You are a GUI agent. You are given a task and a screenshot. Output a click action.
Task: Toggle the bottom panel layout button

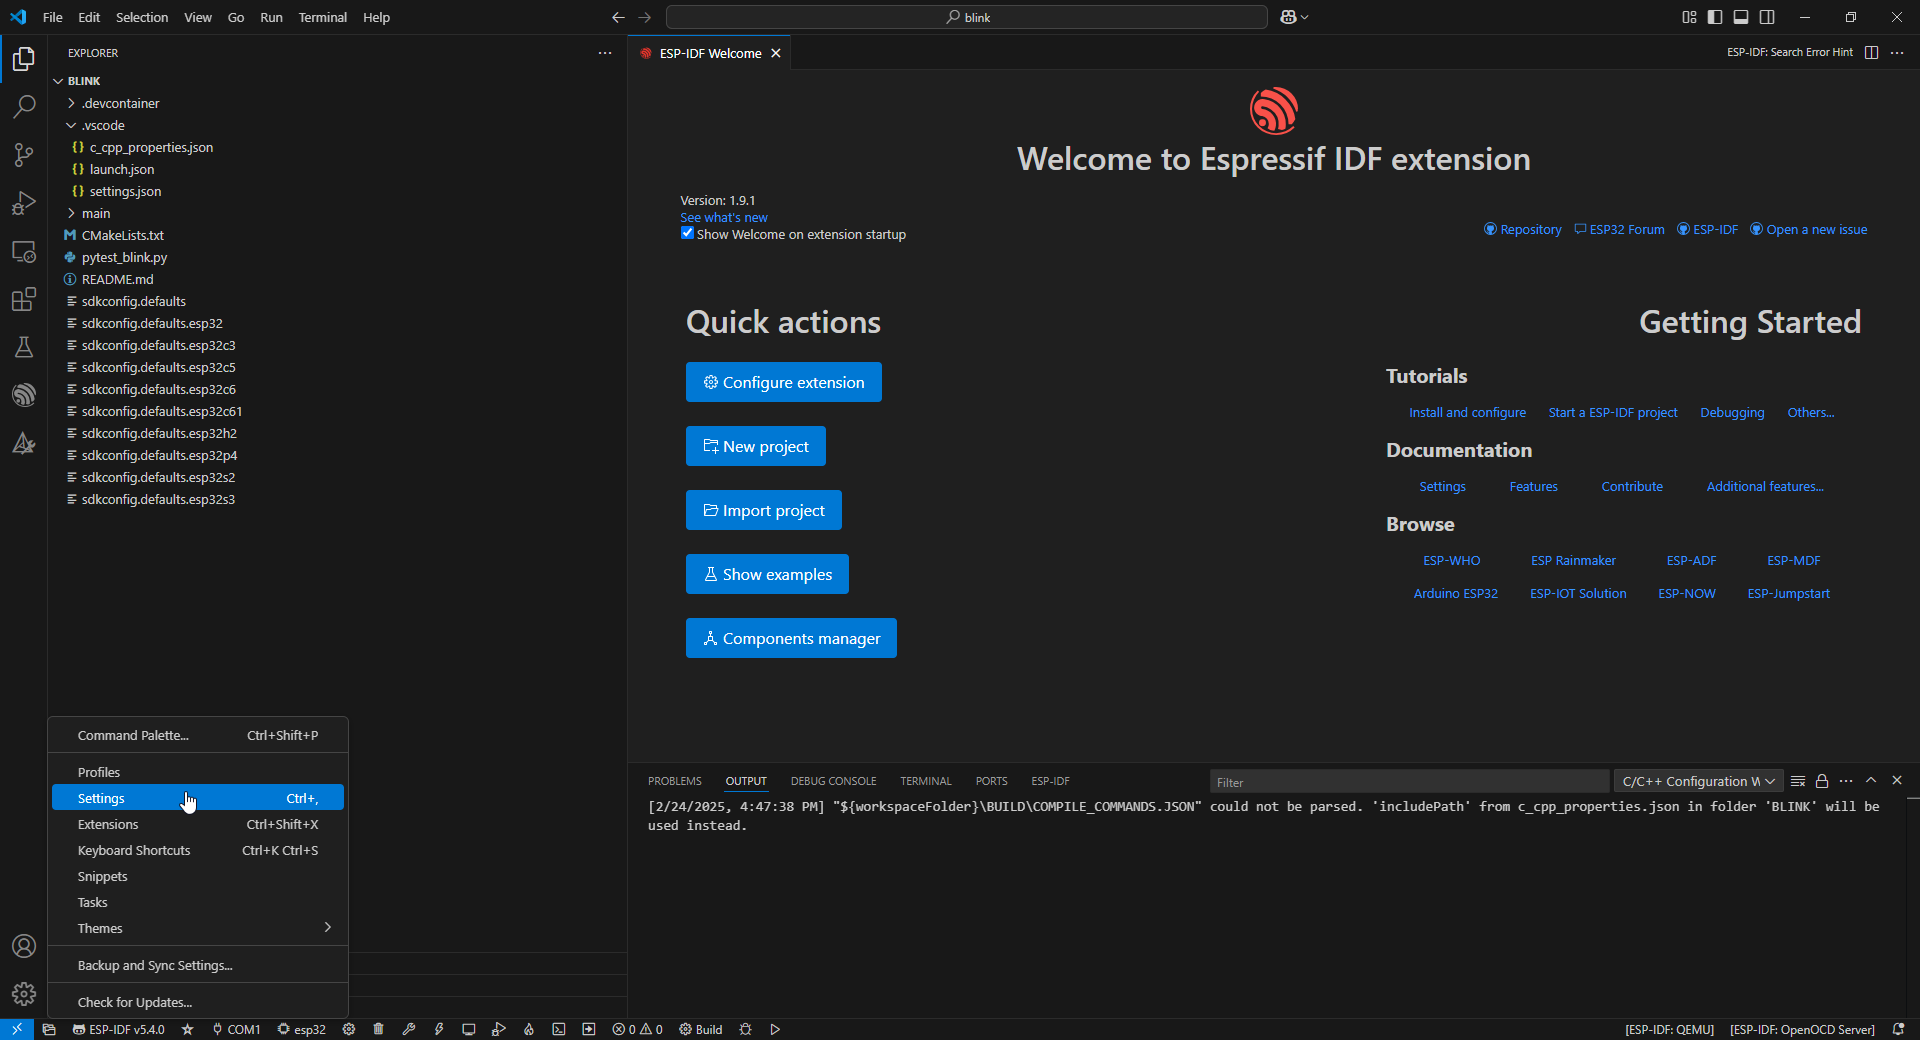tap(1741, 17)
